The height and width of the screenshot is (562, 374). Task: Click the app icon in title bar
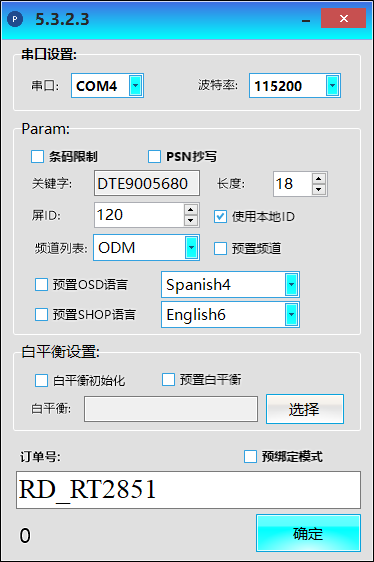(15, 19)
